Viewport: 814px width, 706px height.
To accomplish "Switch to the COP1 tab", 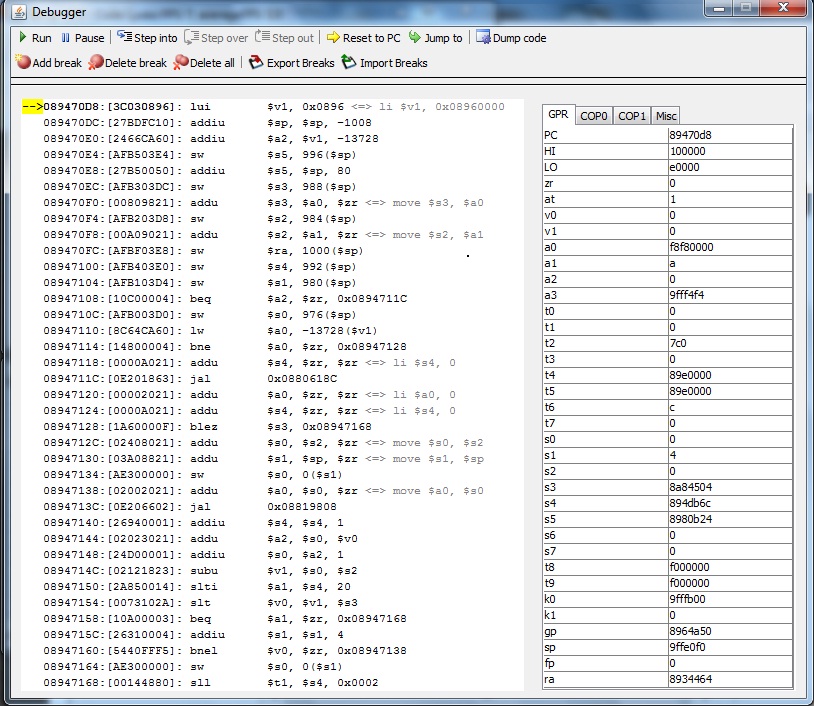I will tap(632, 116).
